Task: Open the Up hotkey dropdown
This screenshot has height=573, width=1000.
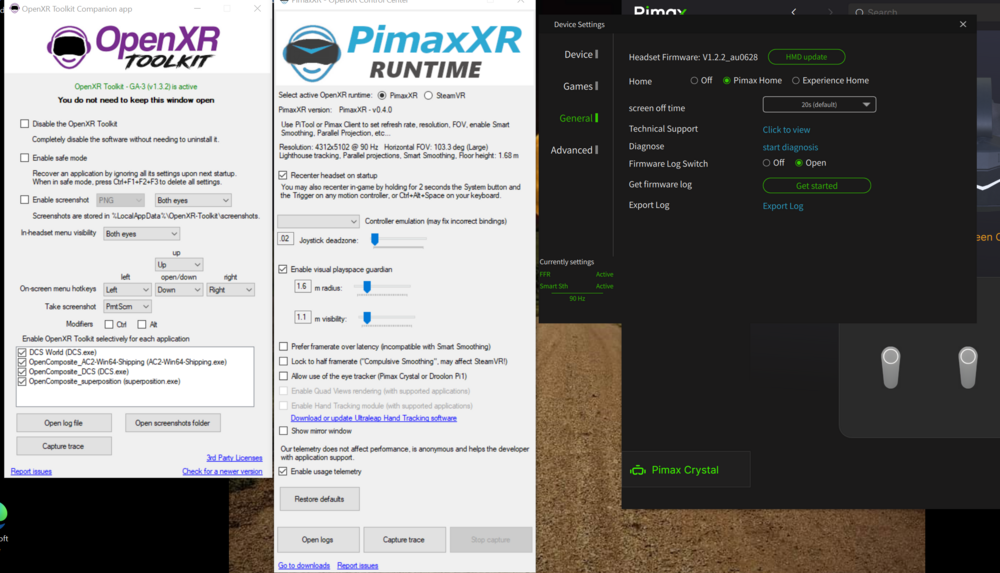Action: pyautogui.click(x=179, y=265)
